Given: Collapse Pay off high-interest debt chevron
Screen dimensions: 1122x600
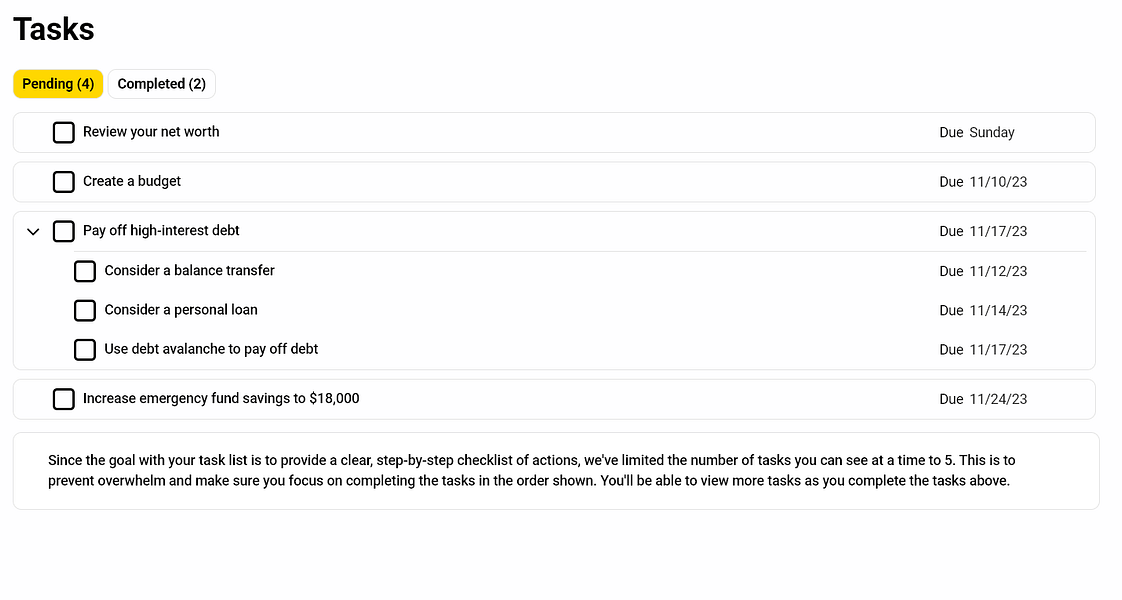Looking at the screenshot, I should click(x=33, y=232).
